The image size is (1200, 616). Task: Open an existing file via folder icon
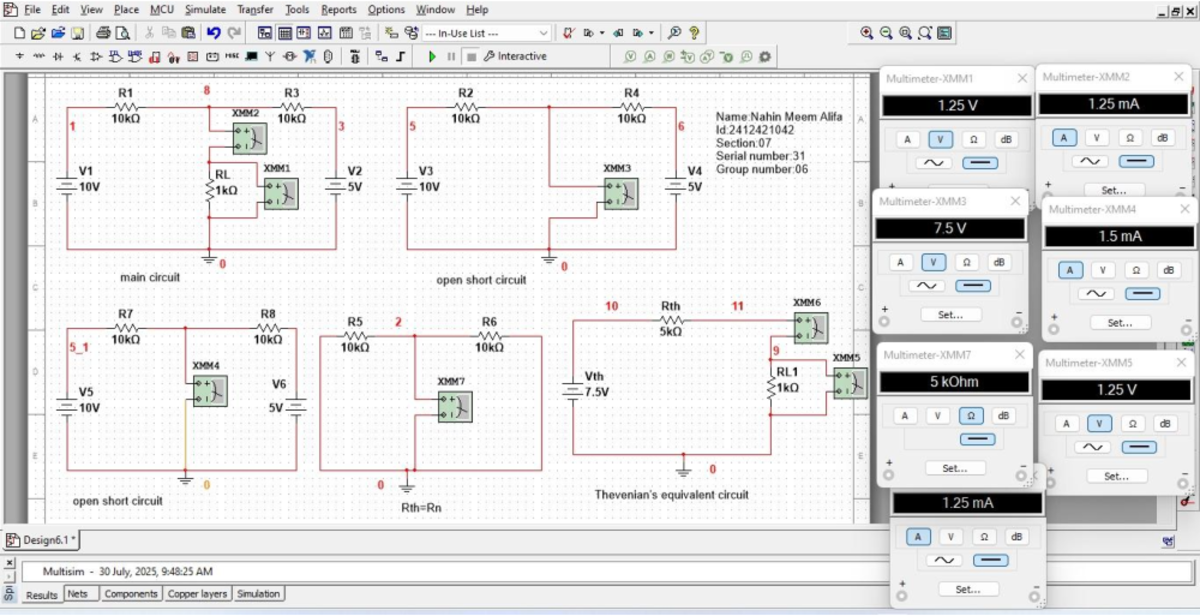(x=37, y=33)
